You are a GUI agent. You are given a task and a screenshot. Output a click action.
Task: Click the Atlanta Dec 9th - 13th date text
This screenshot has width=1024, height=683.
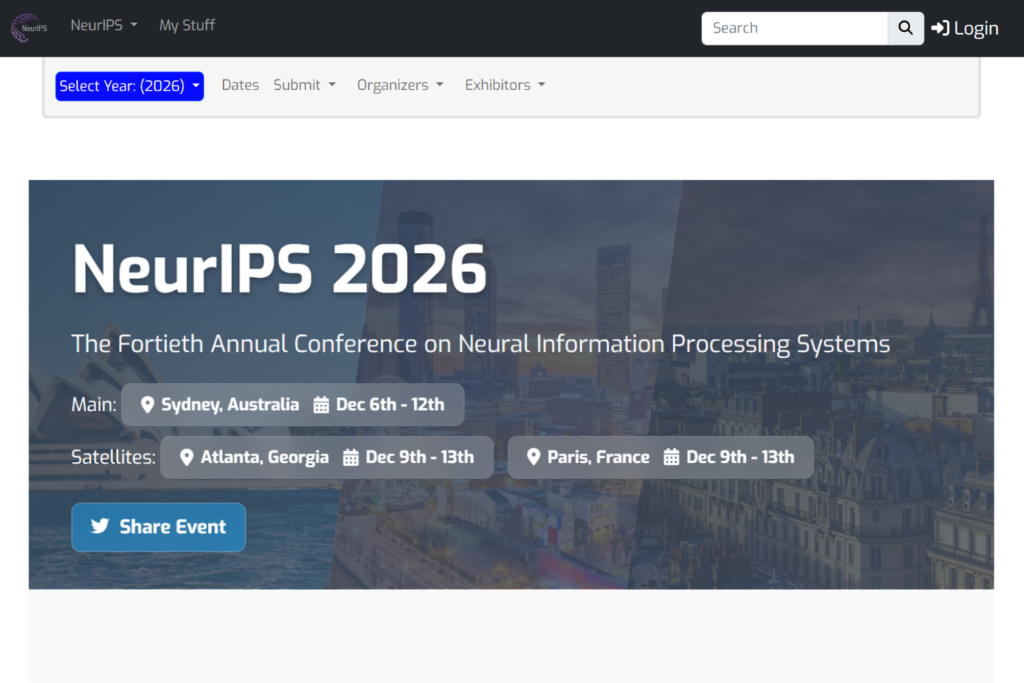point(419,457)
